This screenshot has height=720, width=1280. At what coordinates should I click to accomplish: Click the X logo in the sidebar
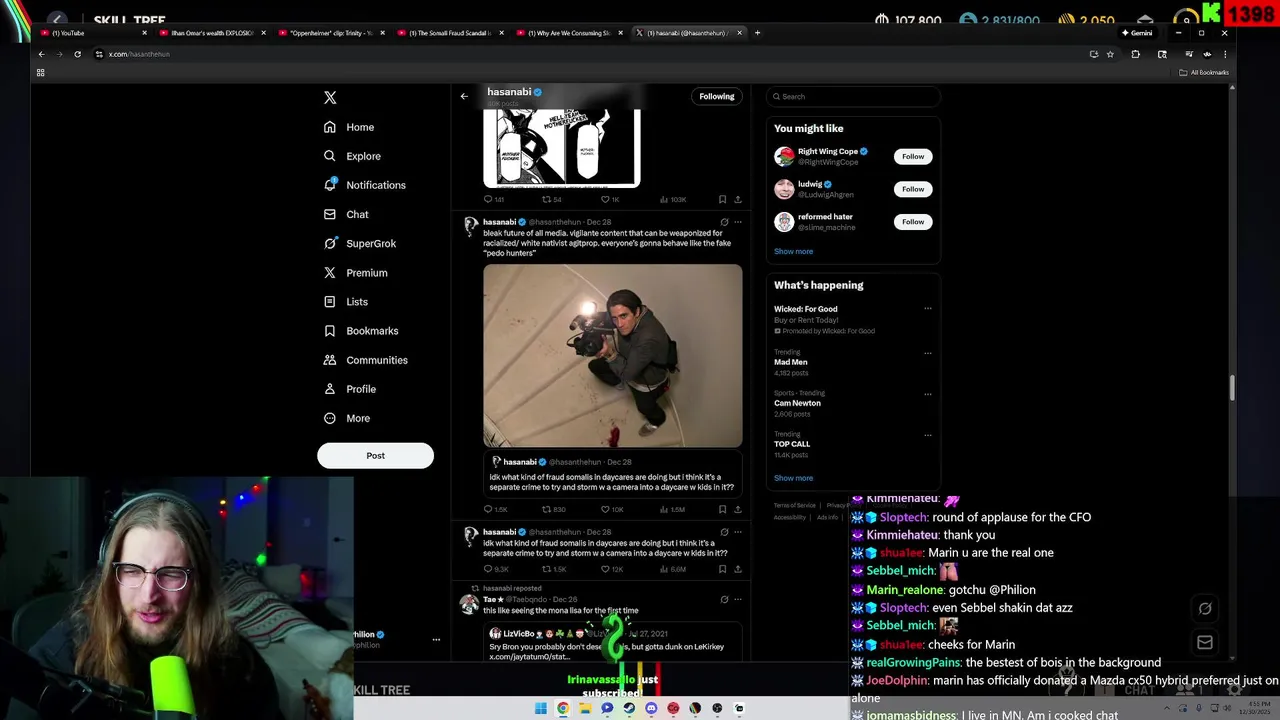point(330,97)
